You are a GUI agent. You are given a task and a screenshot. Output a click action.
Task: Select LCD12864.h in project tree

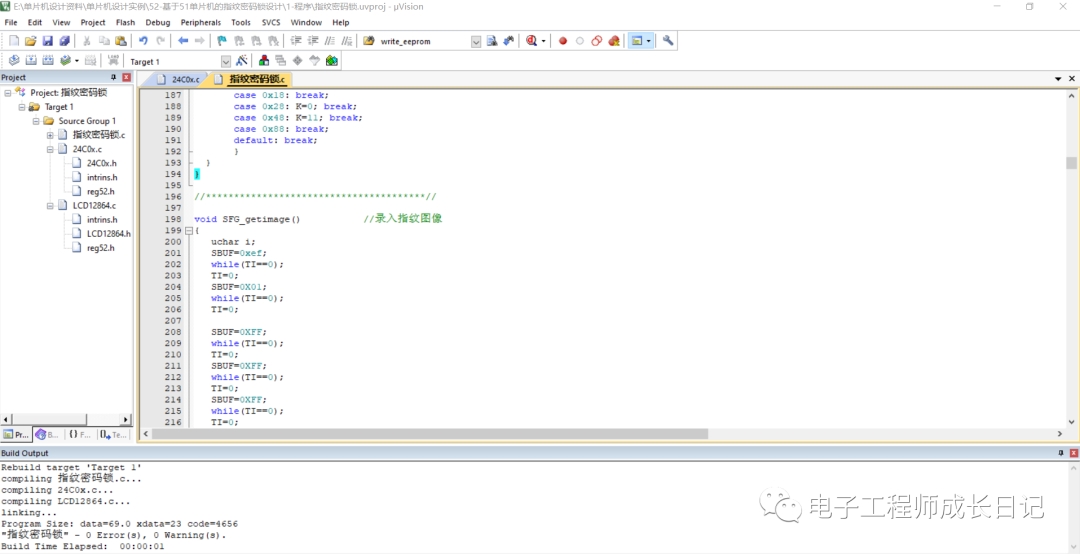(x=108, y=233)
